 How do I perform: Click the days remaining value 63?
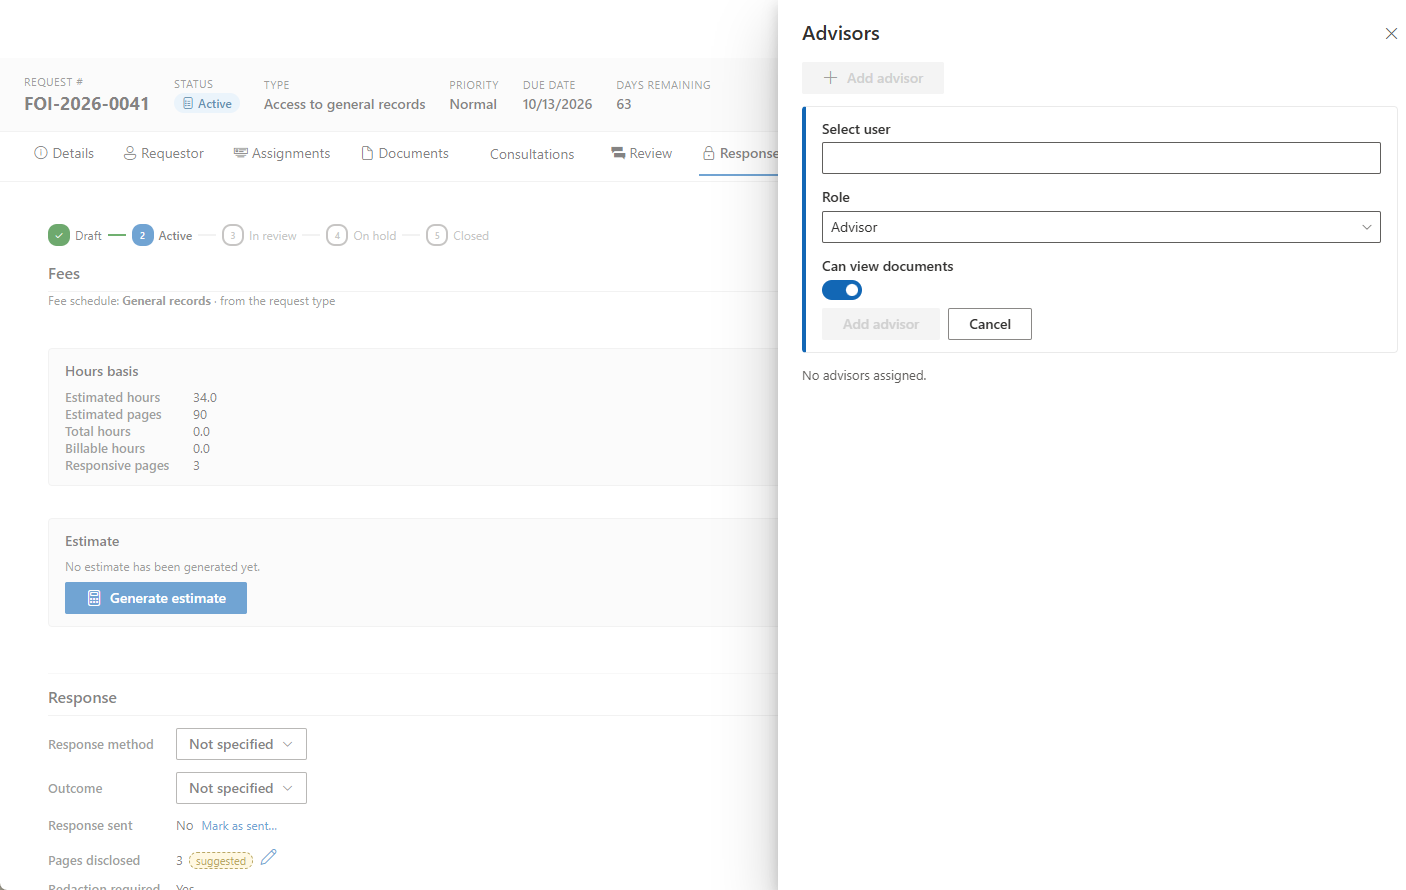(x=624, y=104)
